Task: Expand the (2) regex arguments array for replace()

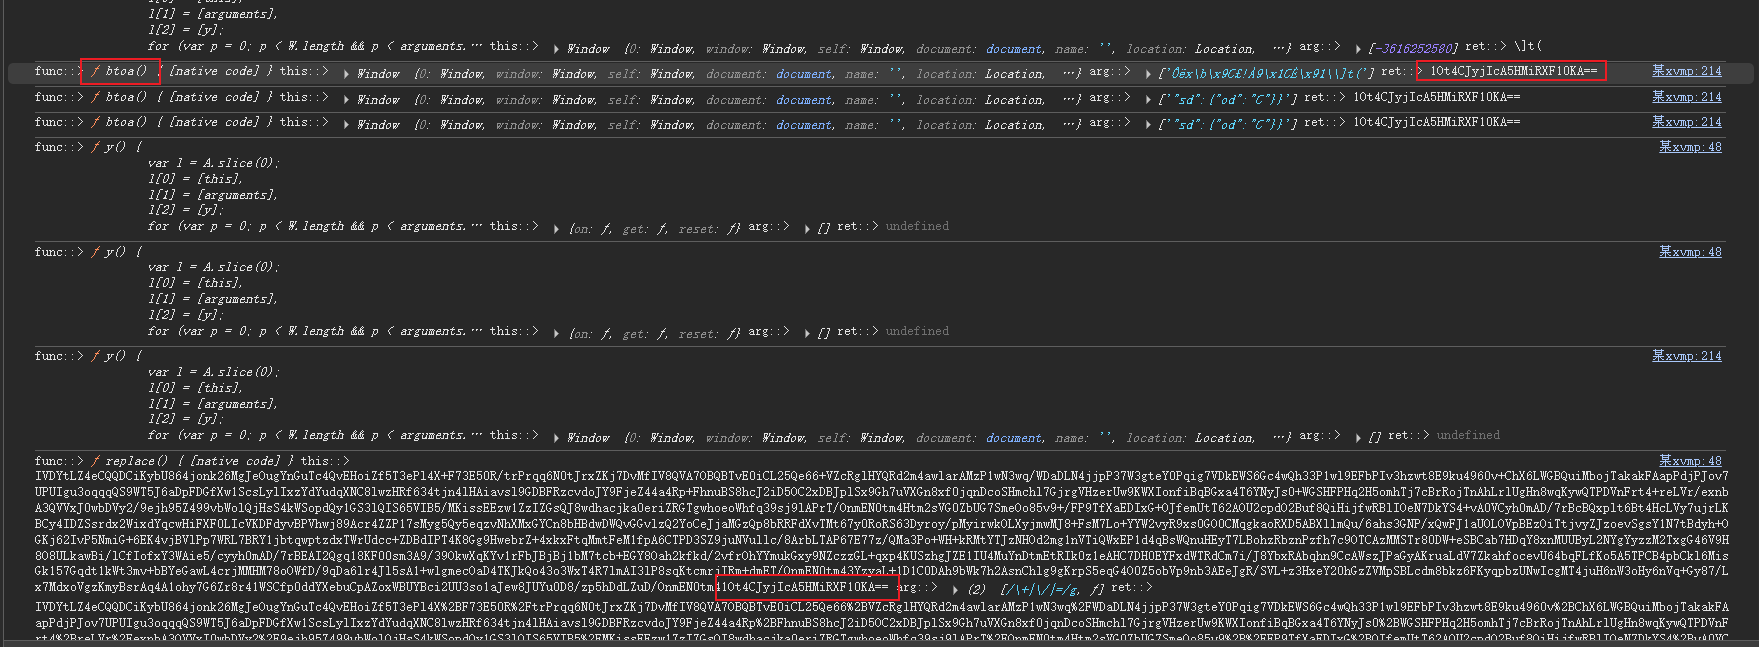Action: click(x=956, y=589)
